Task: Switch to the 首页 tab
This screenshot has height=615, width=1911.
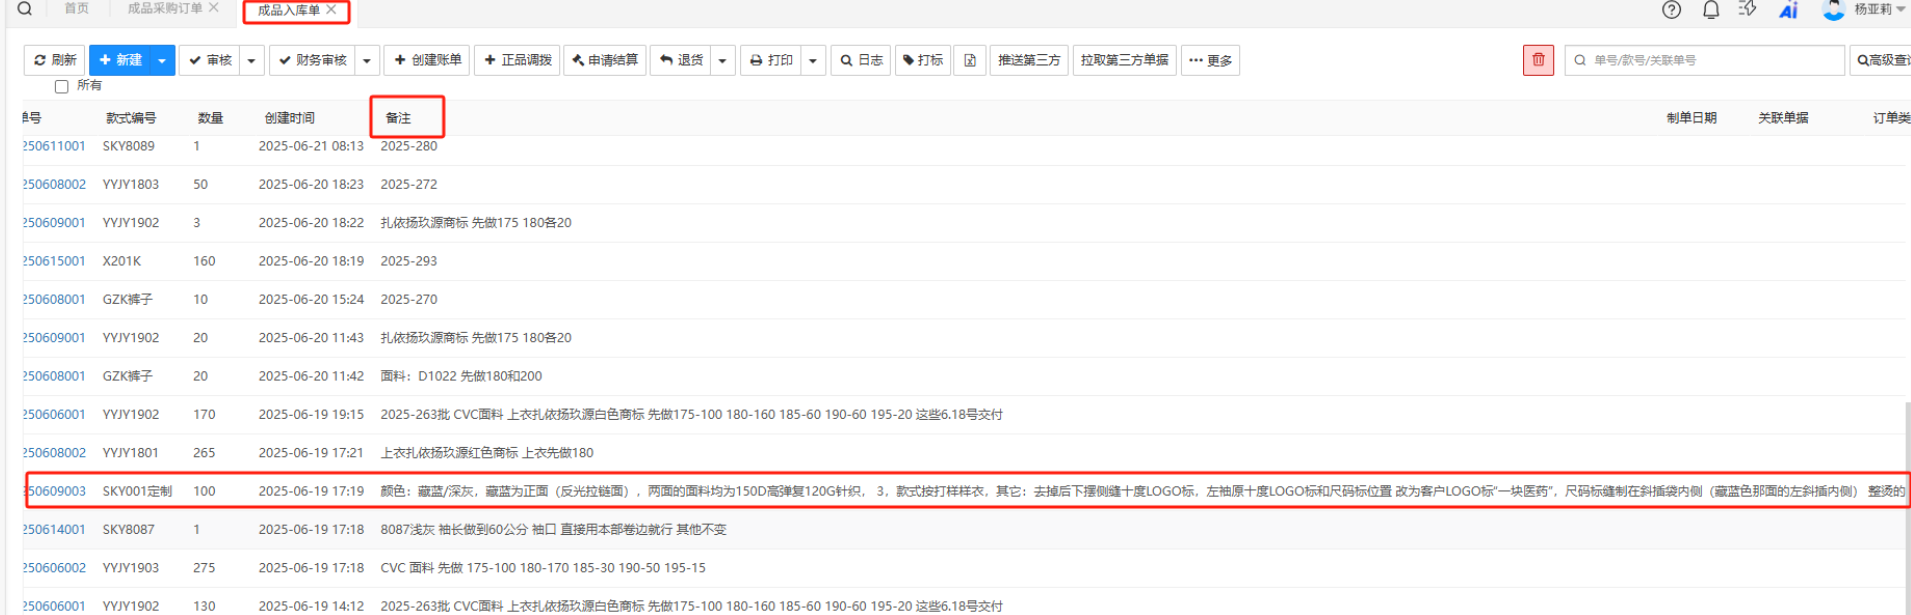Action: coord(77,9)
